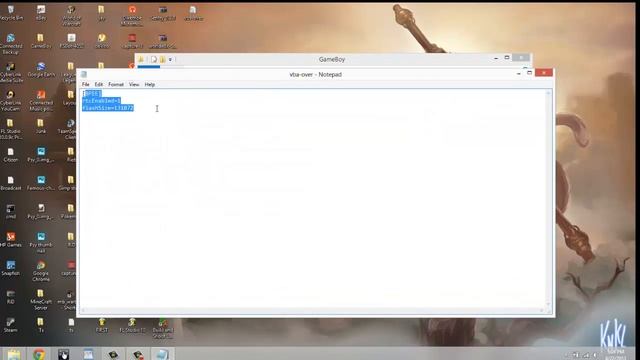Click the highlighted rtcEnabled line in Notepad
Viewport: 640px width, 360px height.
click(x=101, y=100)
